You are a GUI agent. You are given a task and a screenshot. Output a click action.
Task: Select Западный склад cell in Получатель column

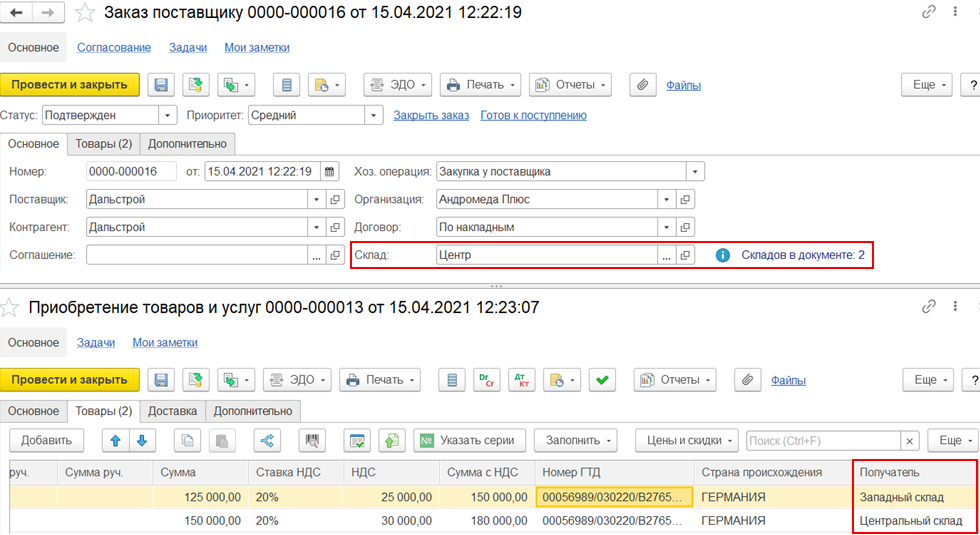915,498
